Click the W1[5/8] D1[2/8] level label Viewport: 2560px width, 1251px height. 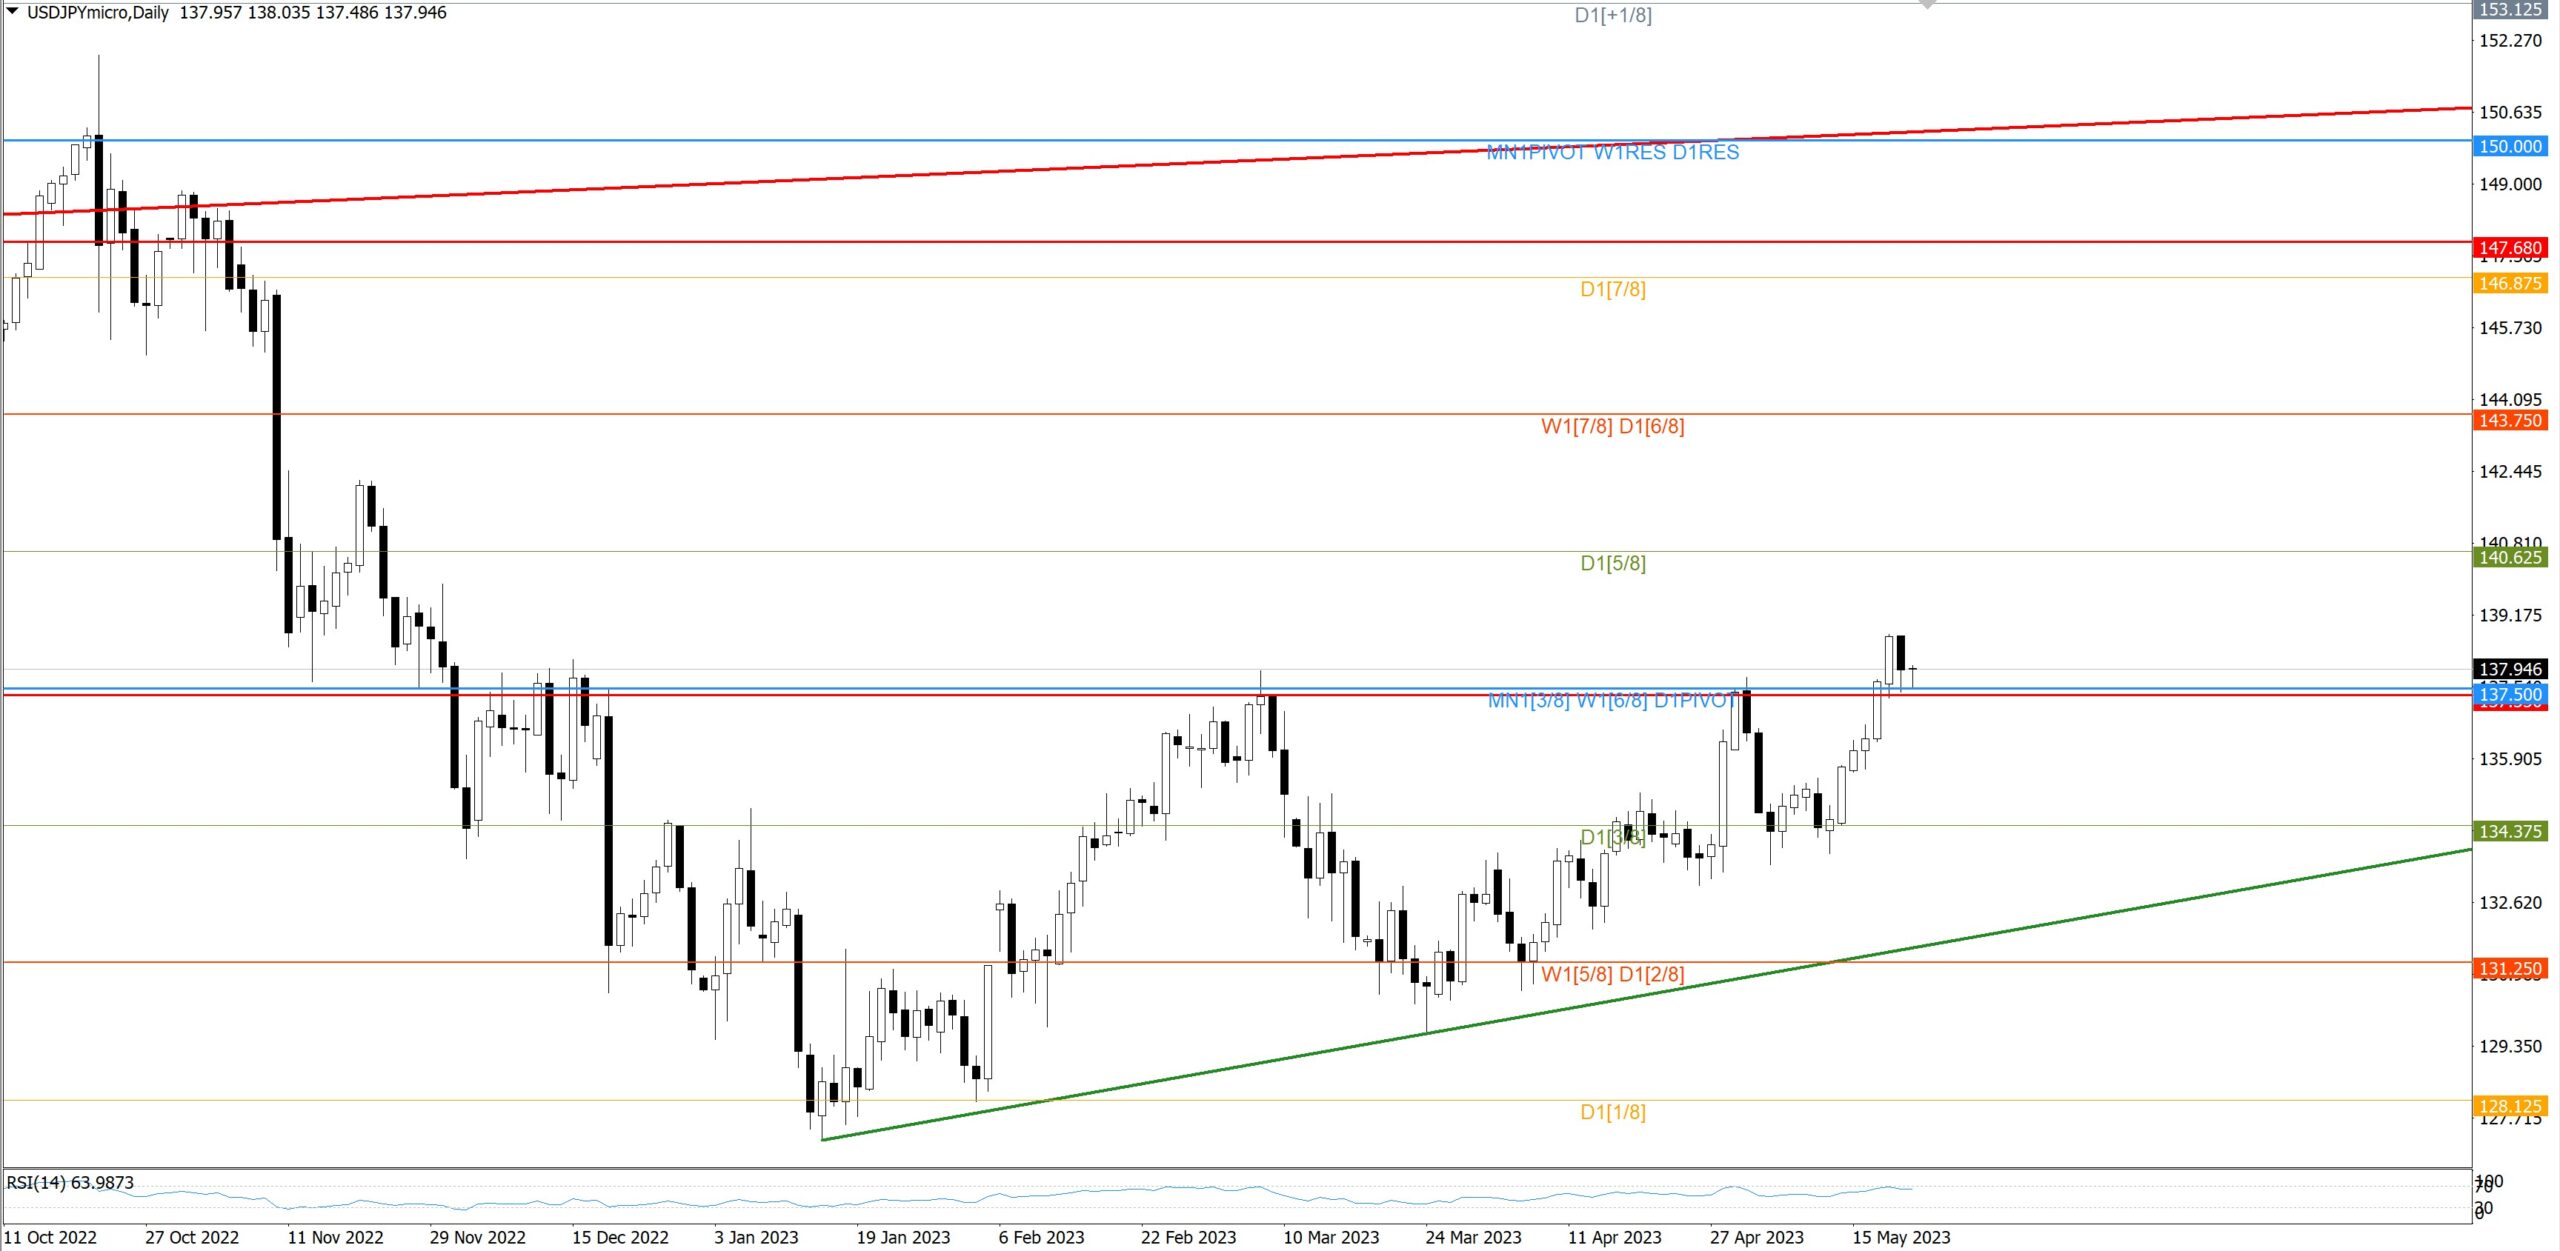pos(1612,975)
